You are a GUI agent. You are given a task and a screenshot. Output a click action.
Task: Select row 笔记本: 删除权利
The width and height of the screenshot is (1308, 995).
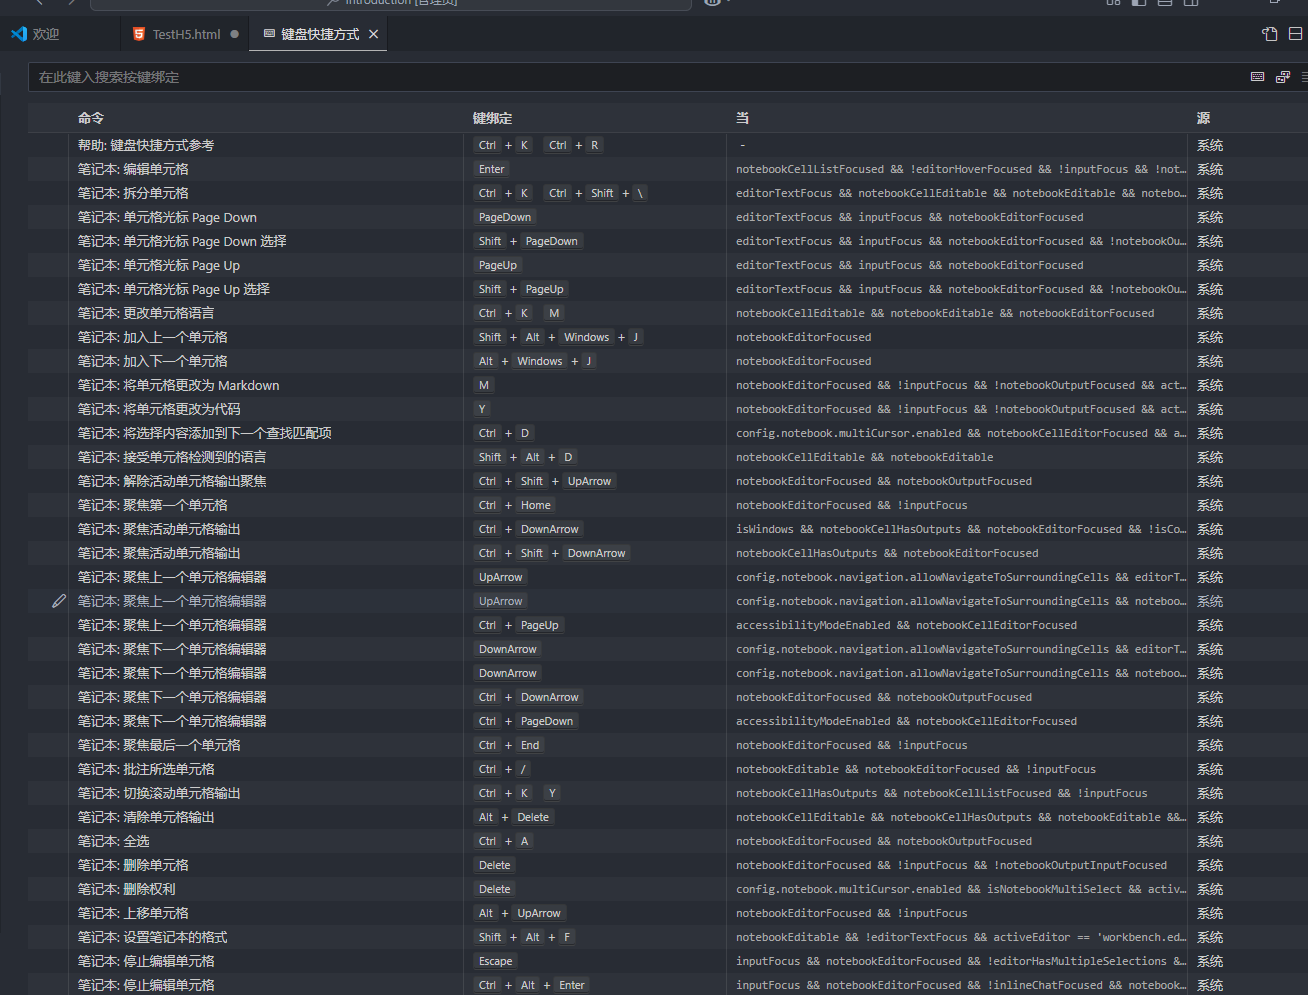[x=668, y=889]
